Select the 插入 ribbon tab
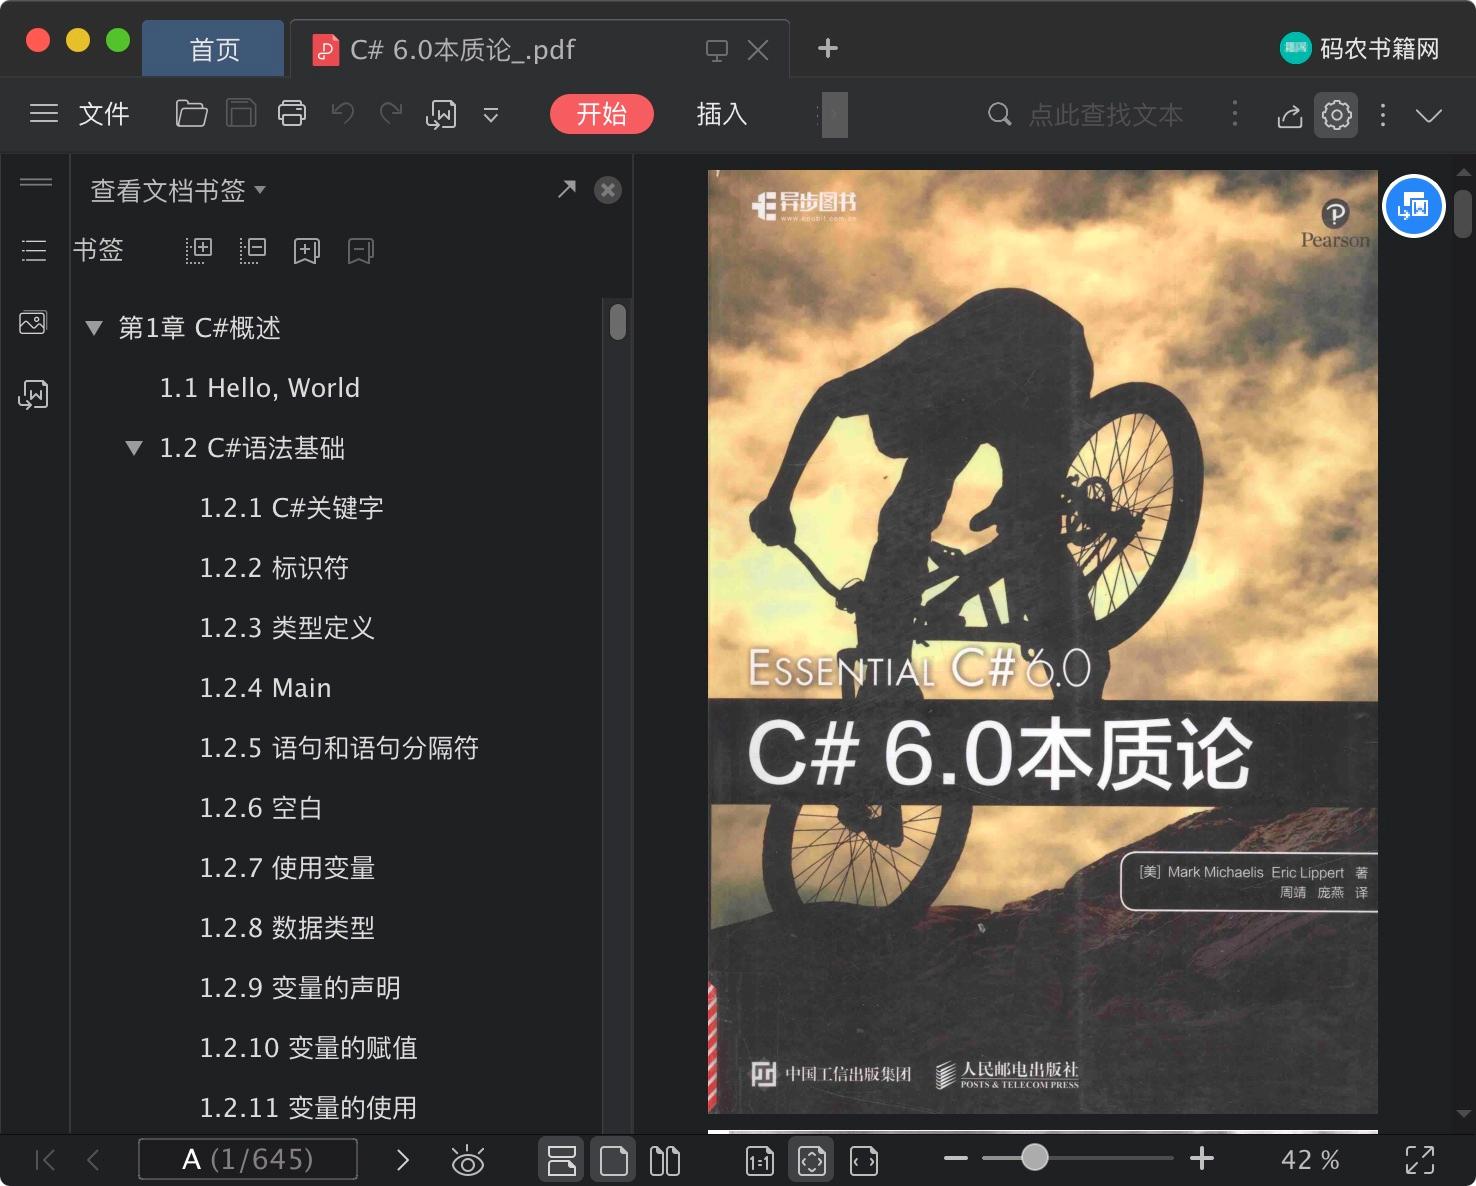This screenshot has height=1186, width=1476. point(722,114)
